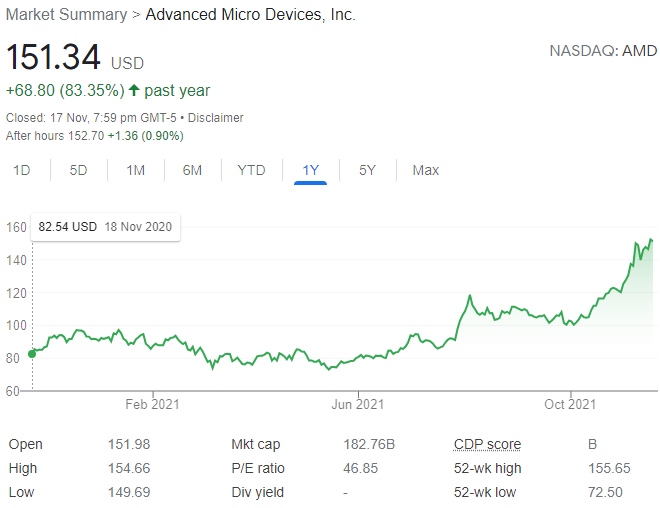Screen dimensions: 660x508
Task: Click the Oct 2021 axis label
Action: [570, 404]
